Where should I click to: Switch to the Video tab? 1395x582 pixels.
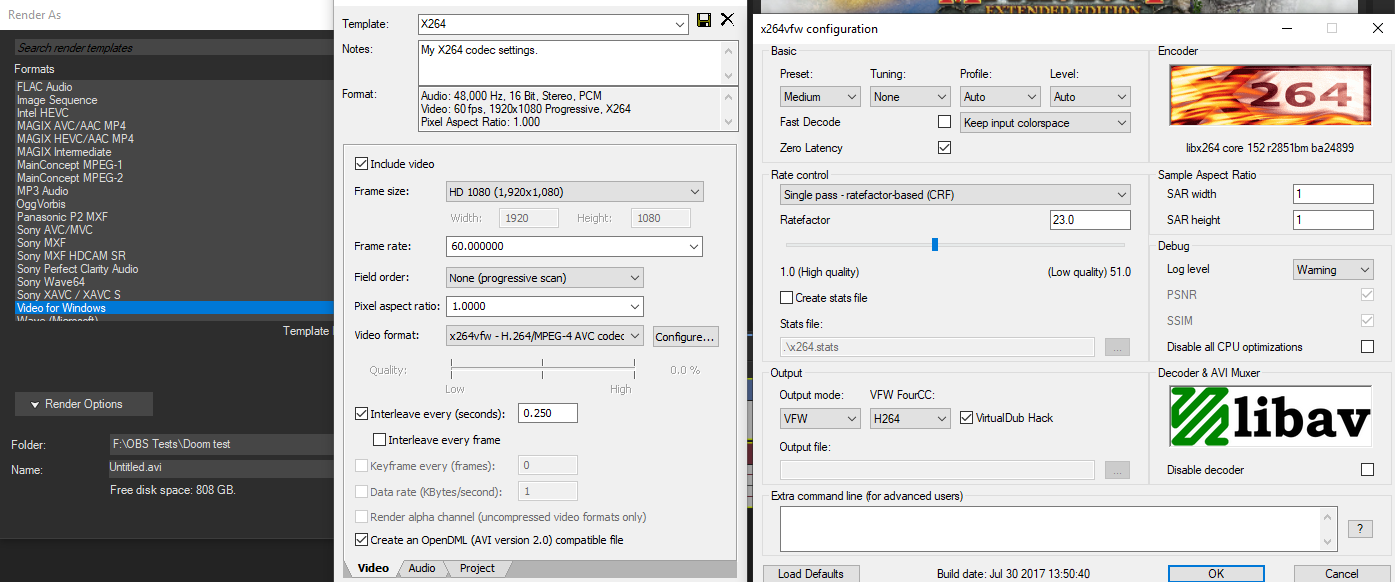(372, 568)
